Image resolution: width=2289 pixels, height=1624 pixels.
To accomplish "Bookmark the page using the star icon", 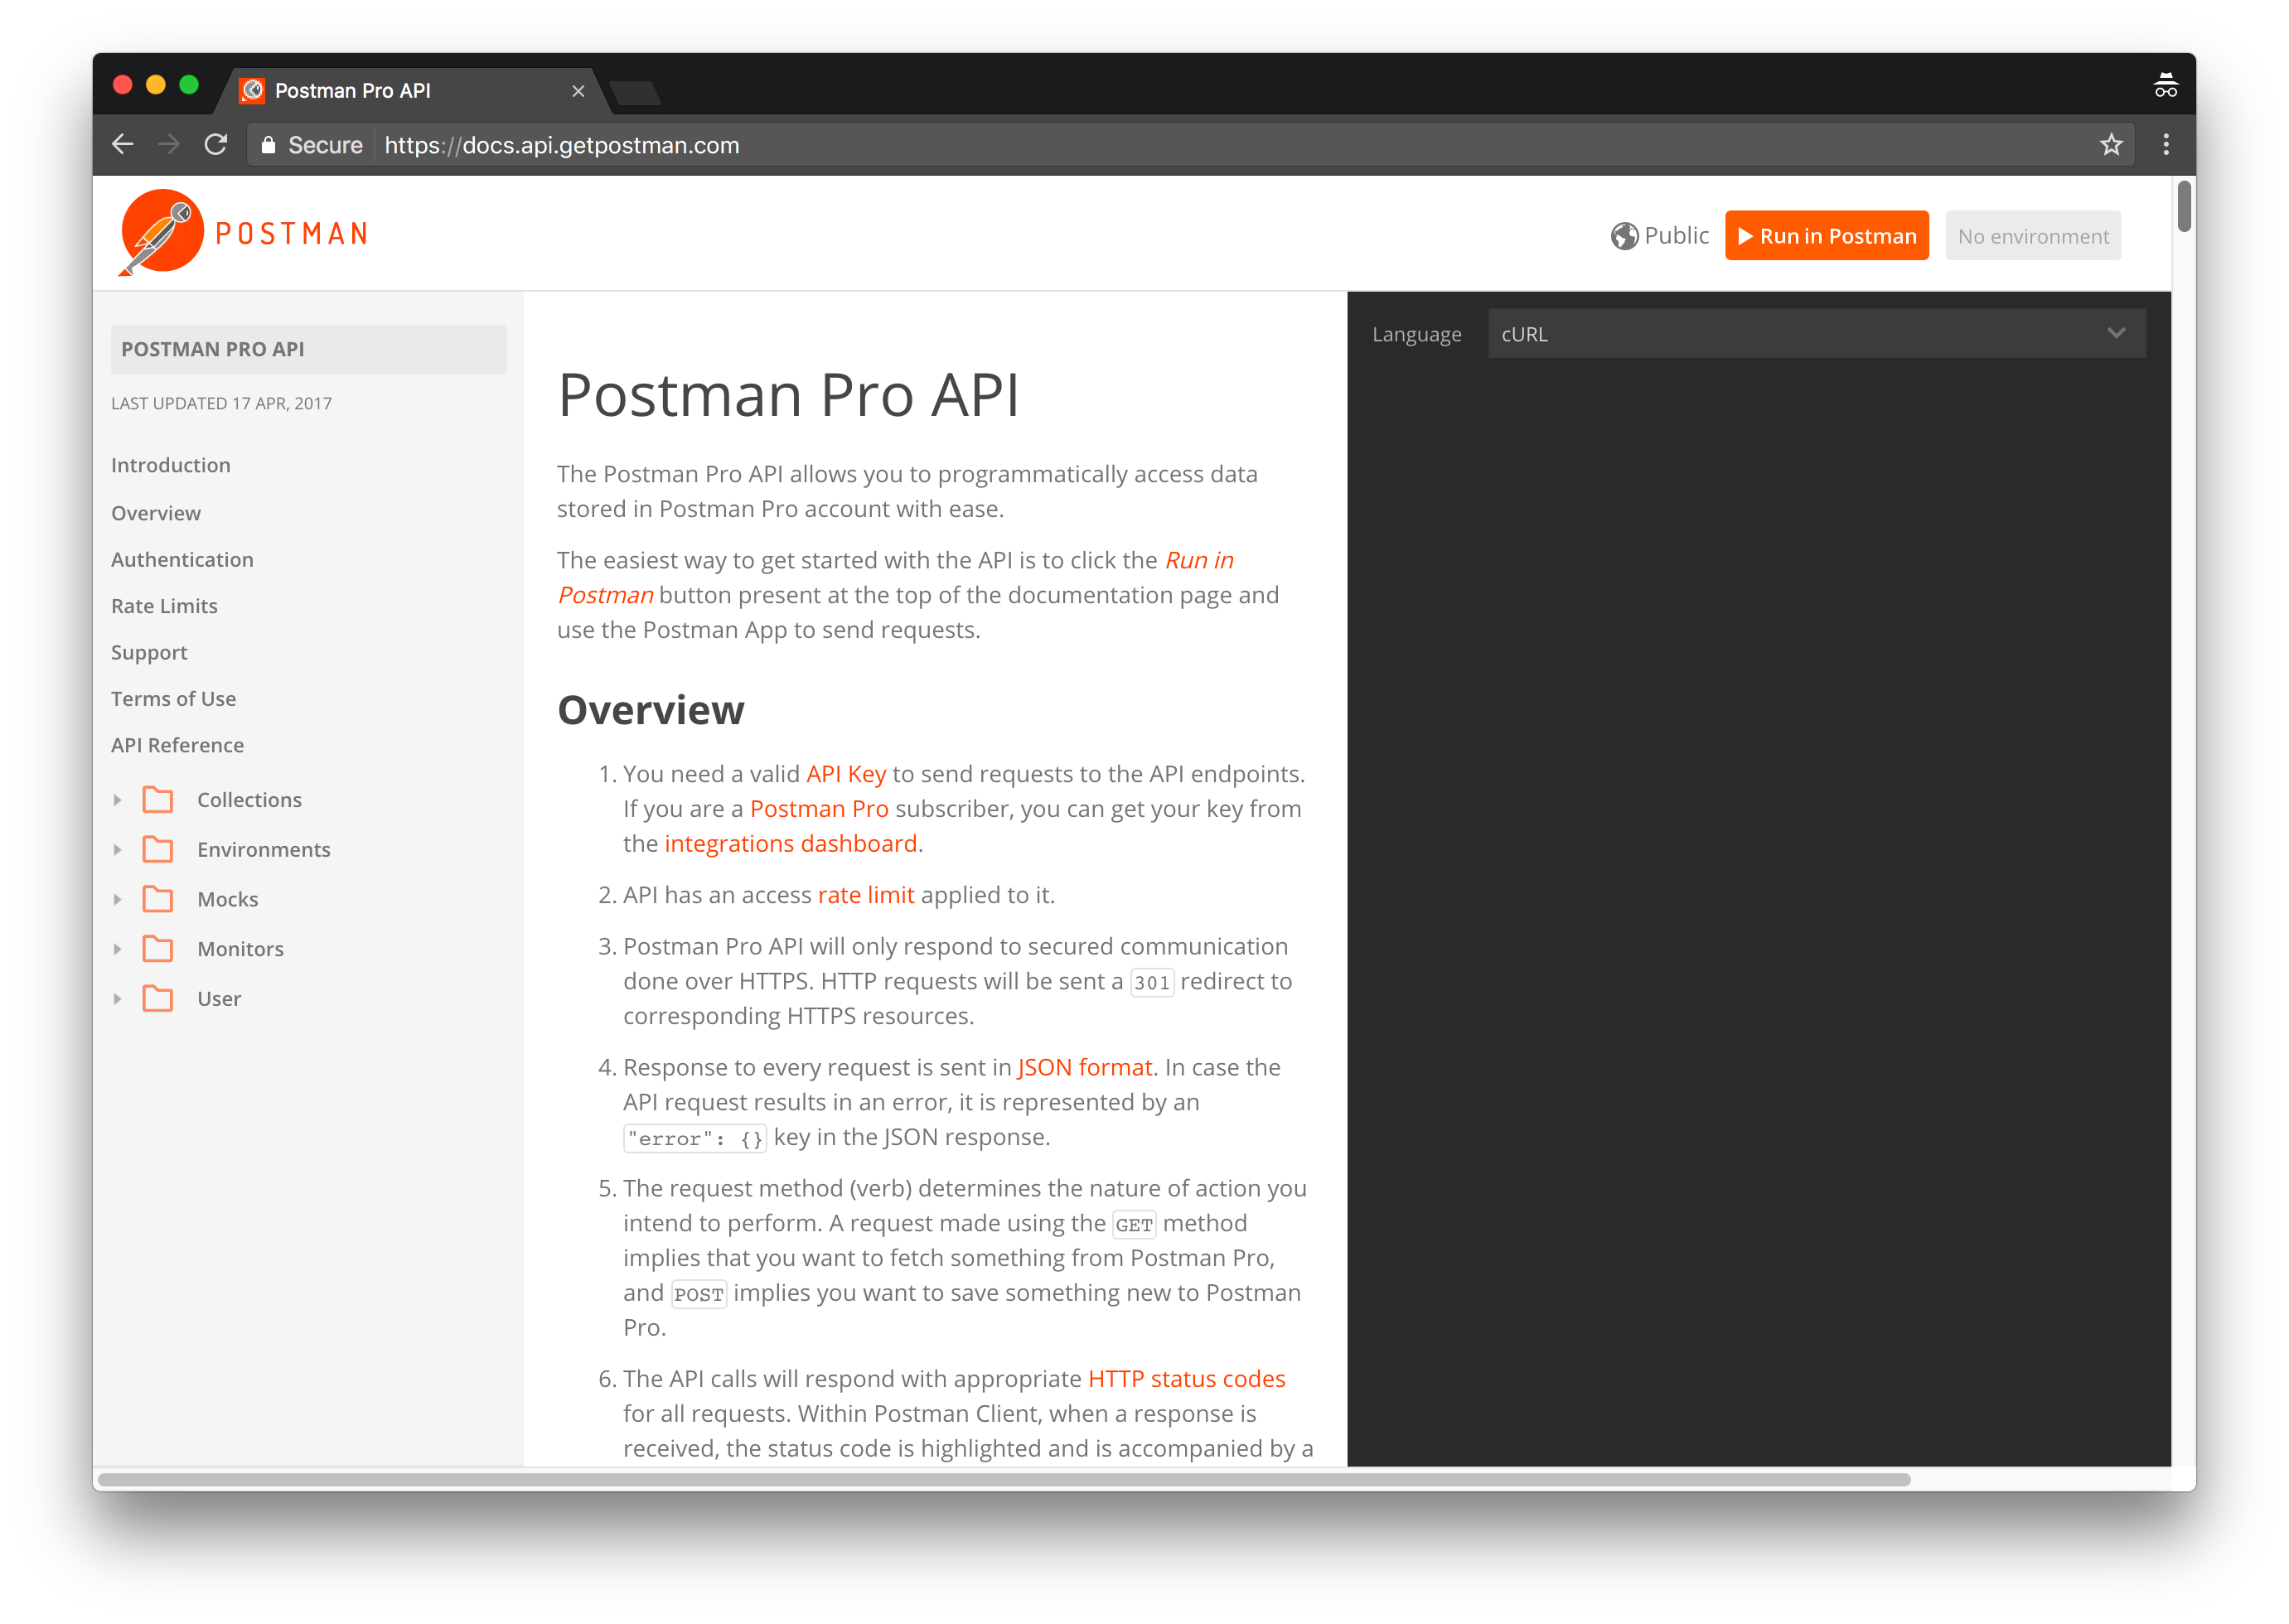I will (2112, 144).
